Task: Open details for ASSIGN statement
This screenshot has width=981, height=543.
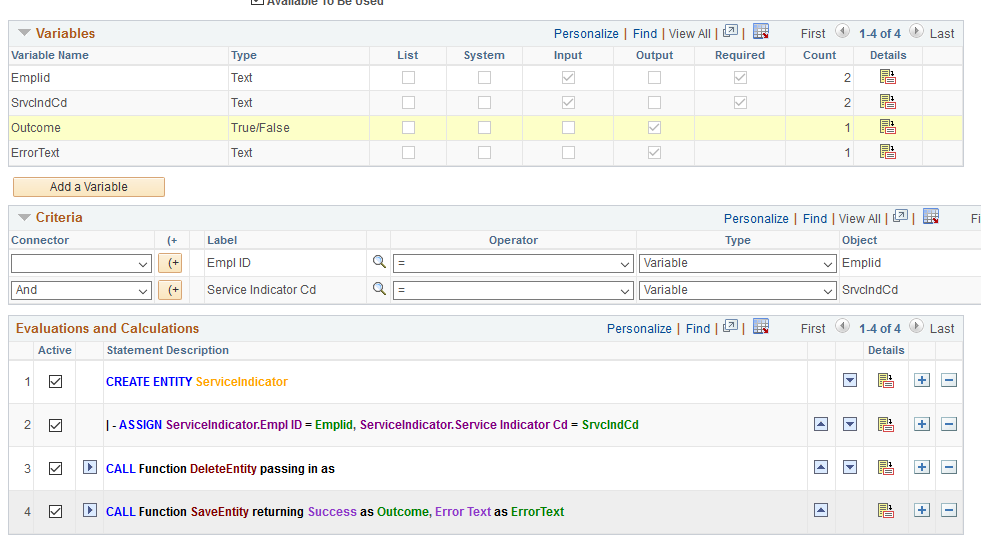Action: [885, 424]
